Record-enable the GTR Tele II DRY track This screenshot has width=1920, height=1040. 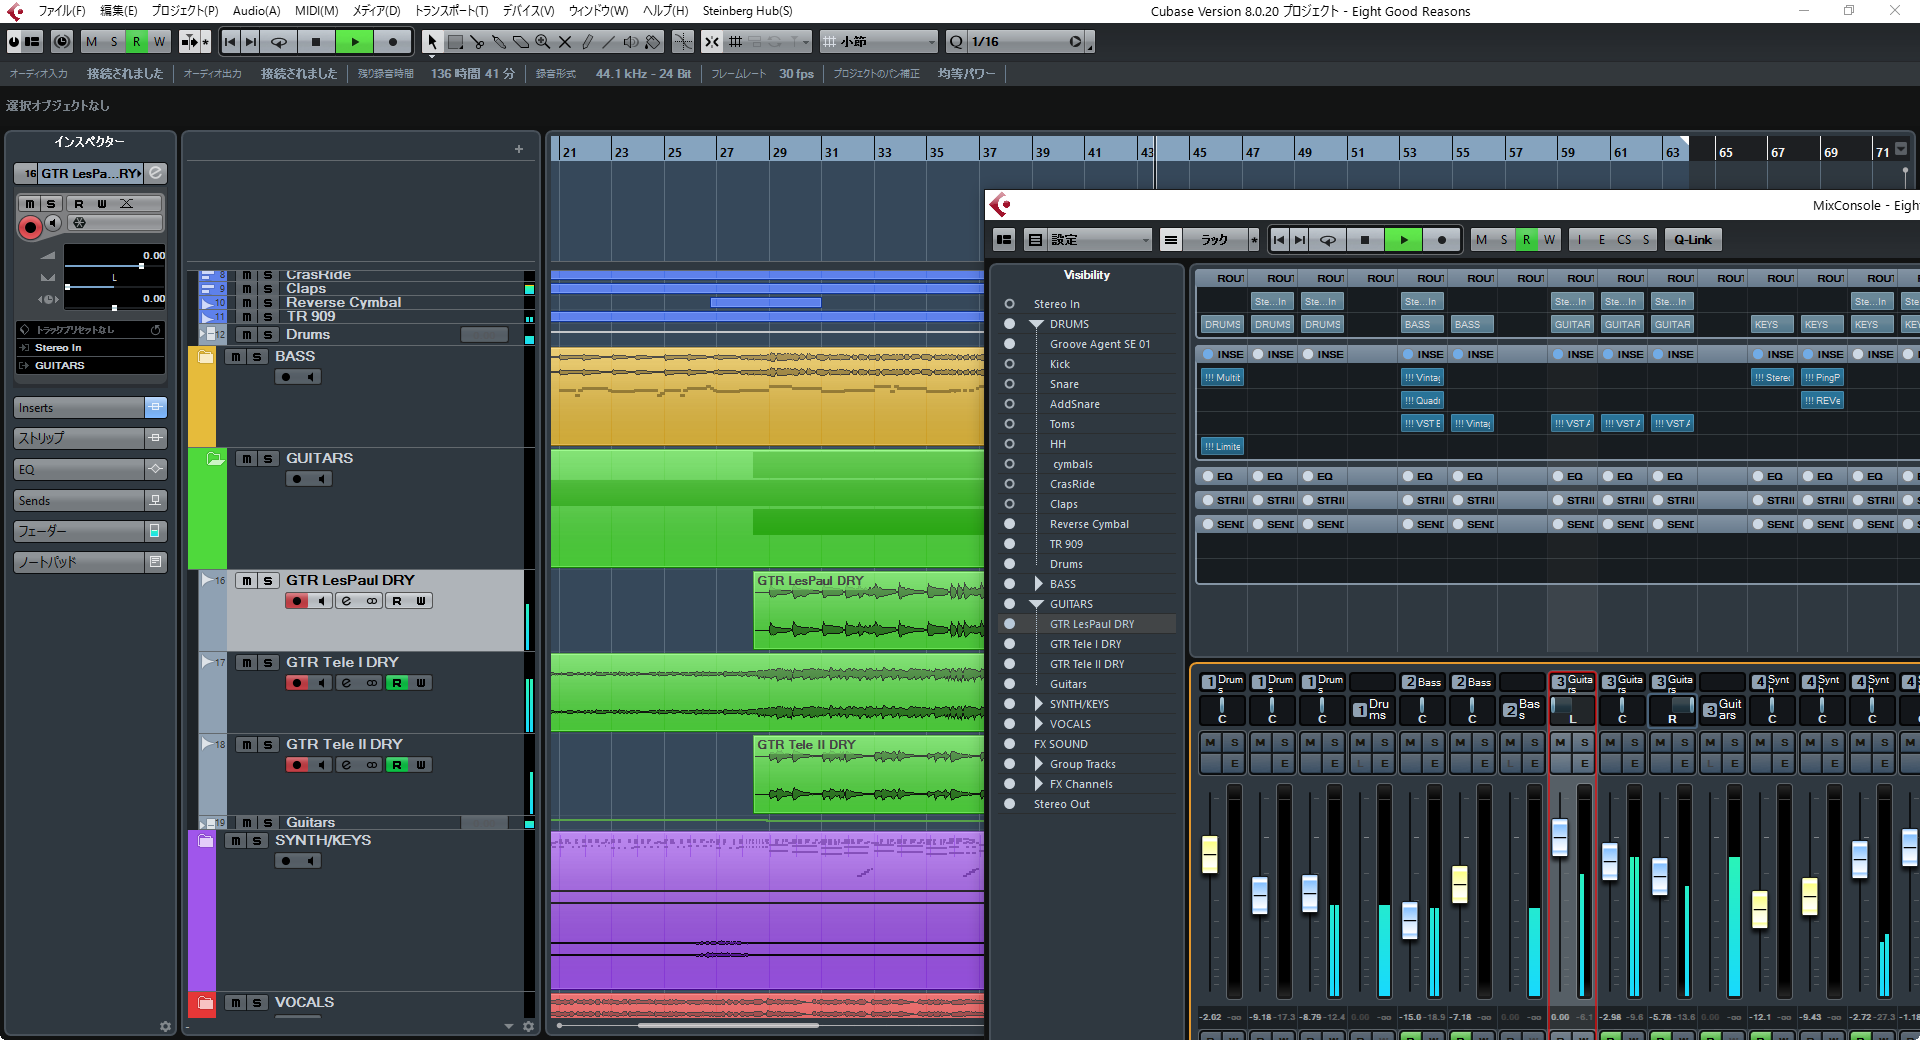[x=297, y=765]
